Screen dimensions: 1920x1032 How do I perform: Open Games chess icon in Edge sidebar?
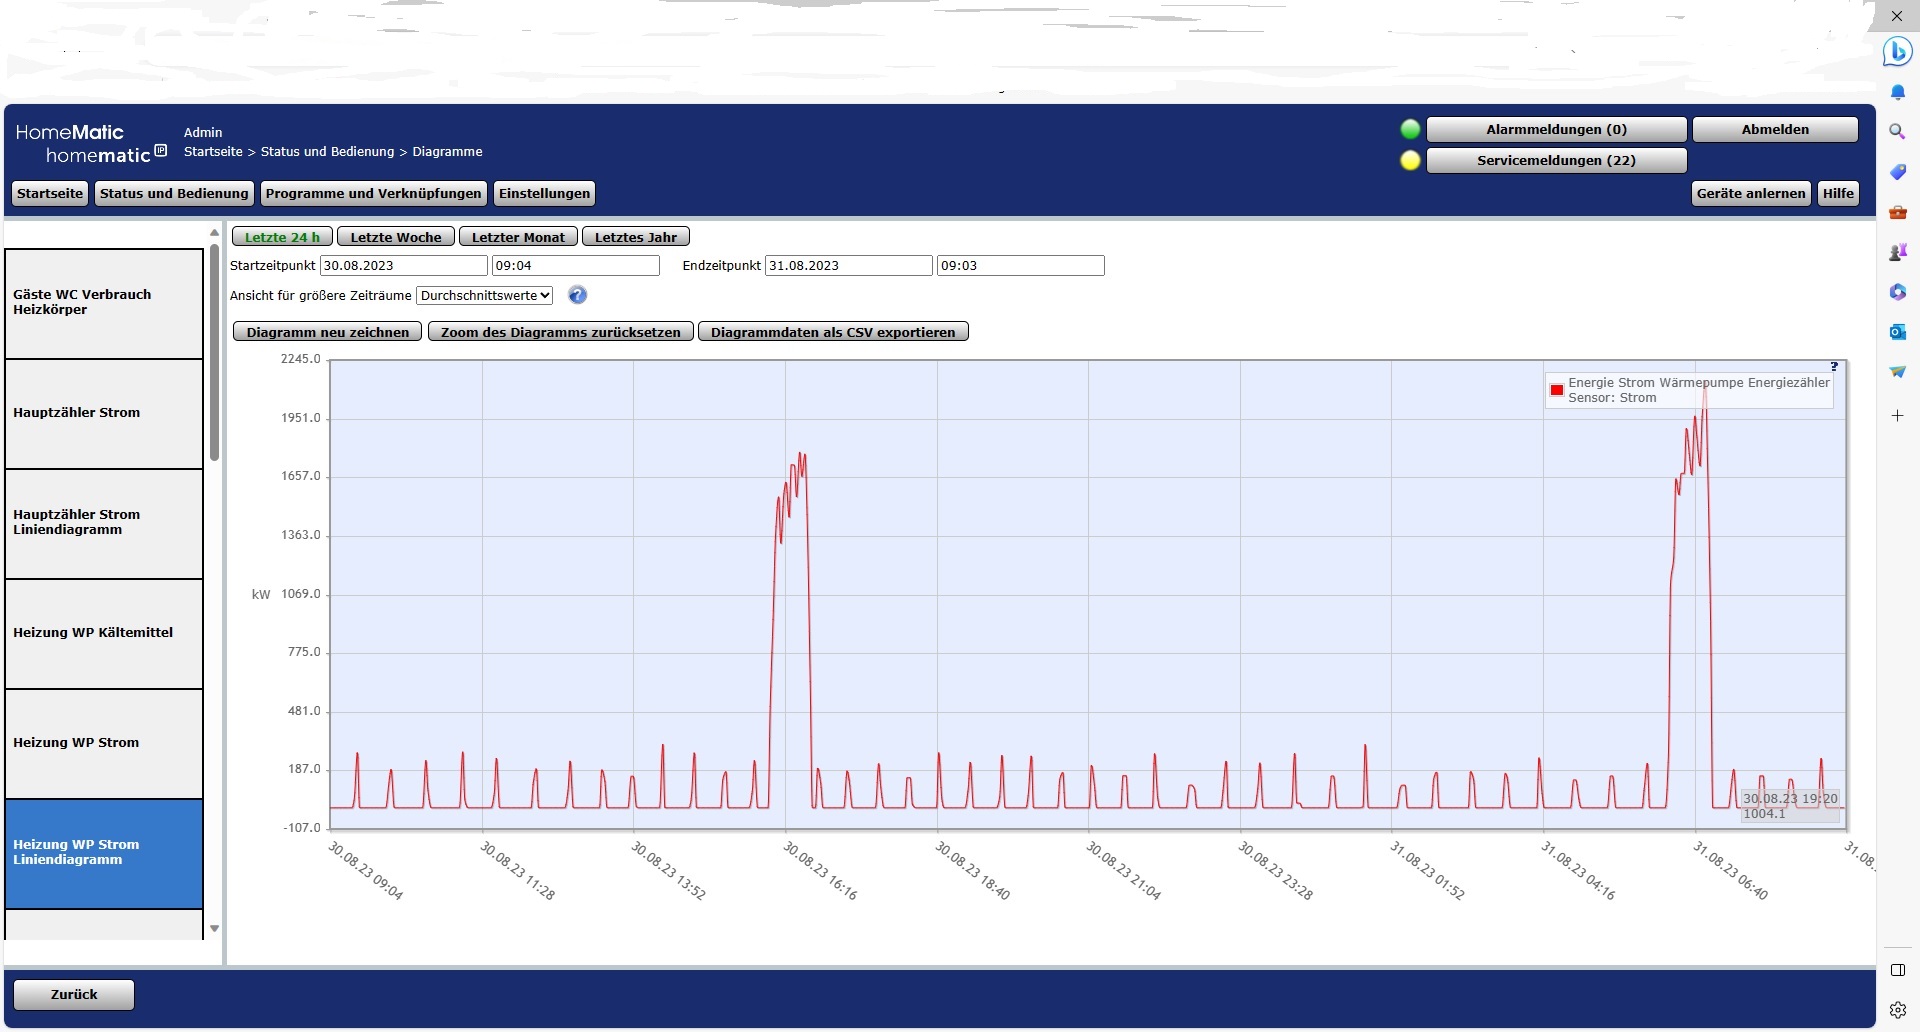[1897, 252]
